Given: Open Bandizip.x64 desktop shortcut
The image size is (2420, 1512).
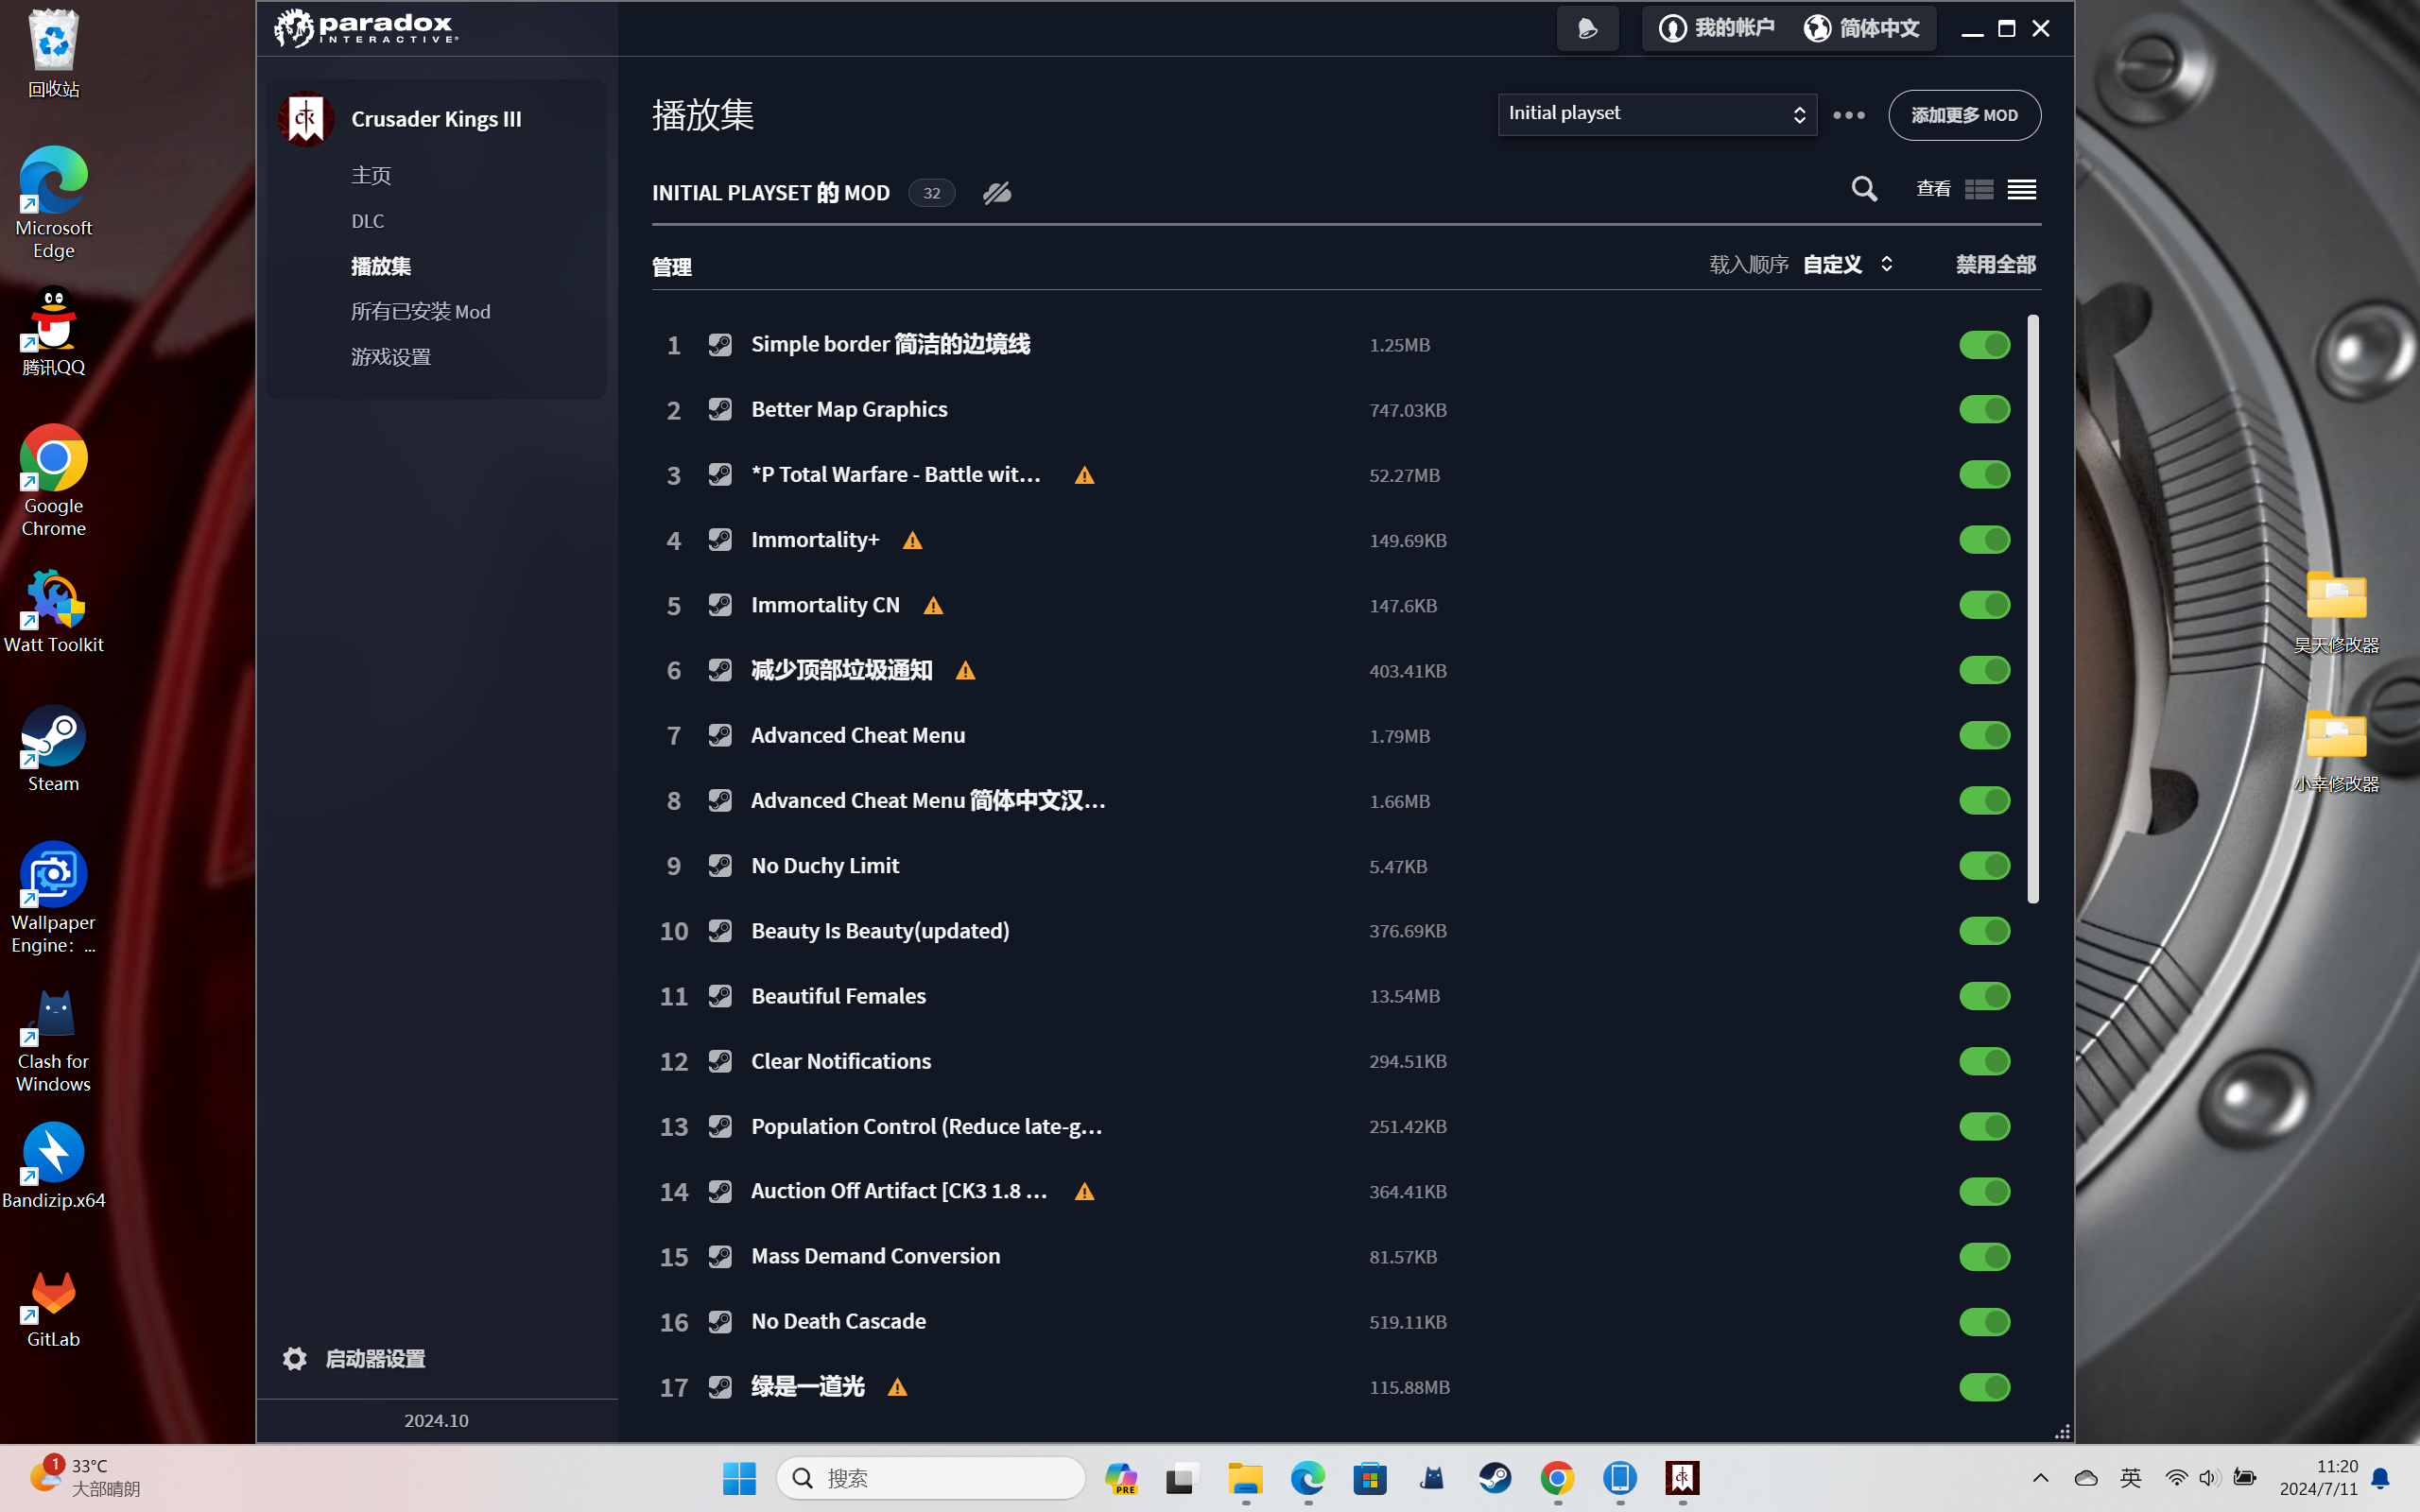Looking at the screenshot, I should 53,1166.
